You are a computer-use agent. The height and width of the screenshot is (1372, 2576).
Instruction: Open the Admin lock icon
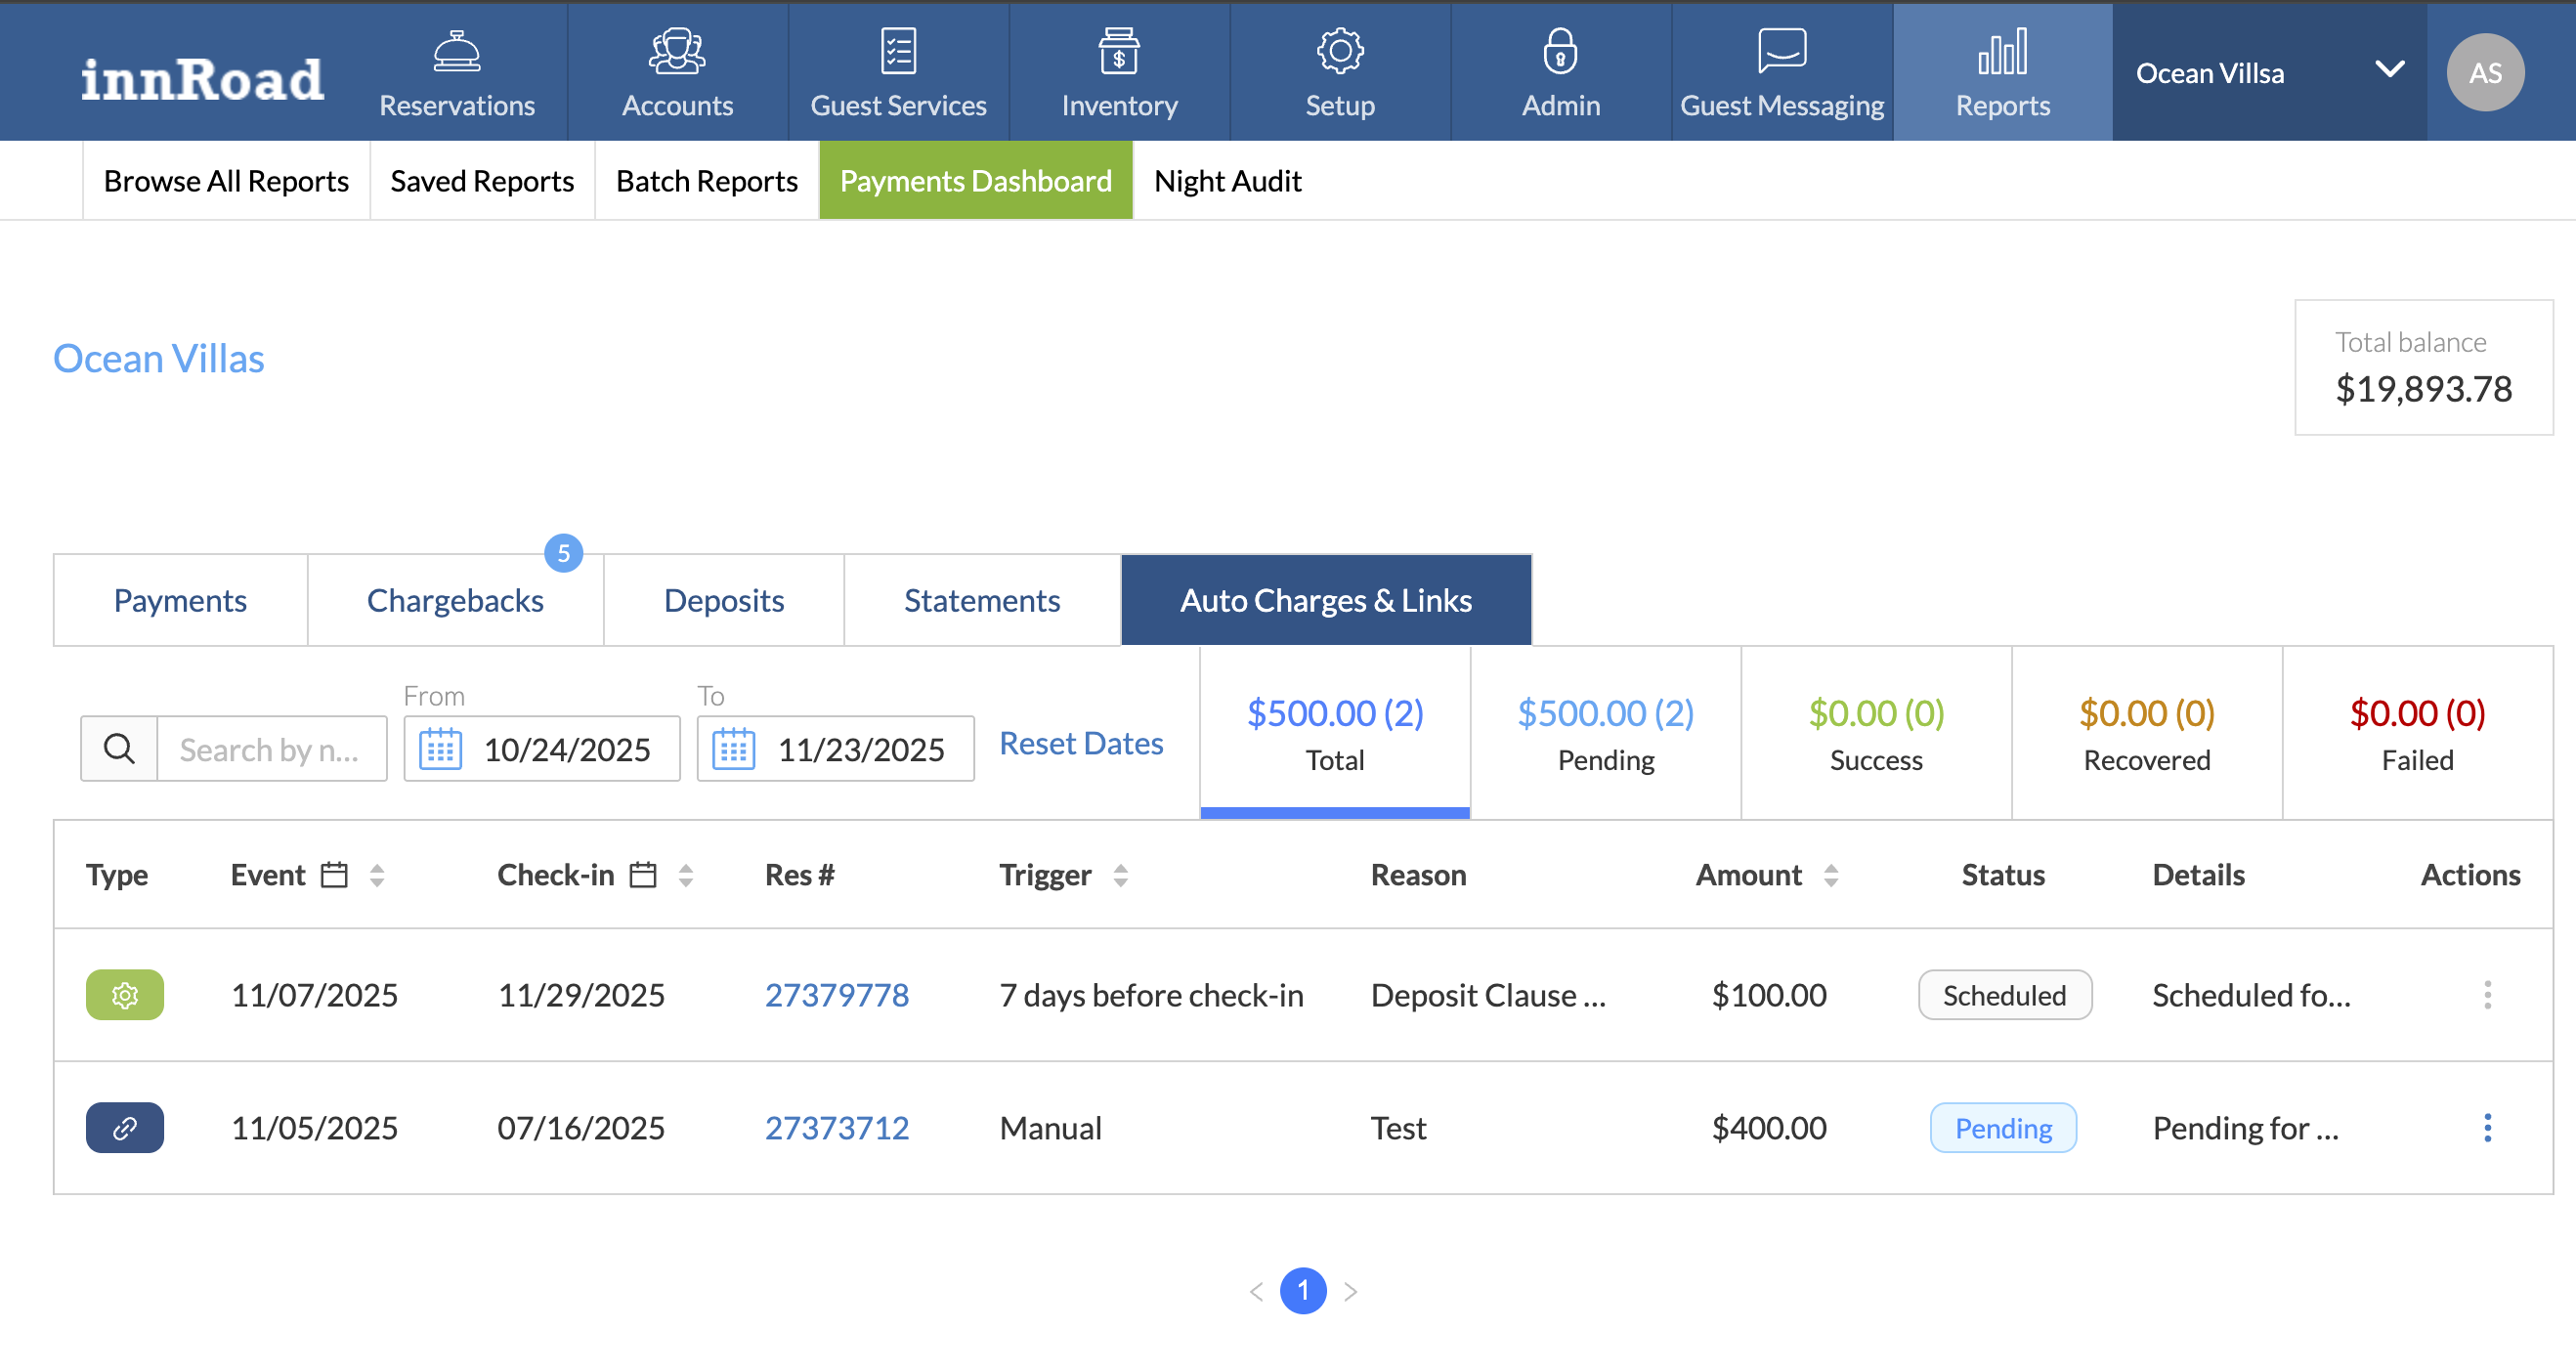(1560, 52)
